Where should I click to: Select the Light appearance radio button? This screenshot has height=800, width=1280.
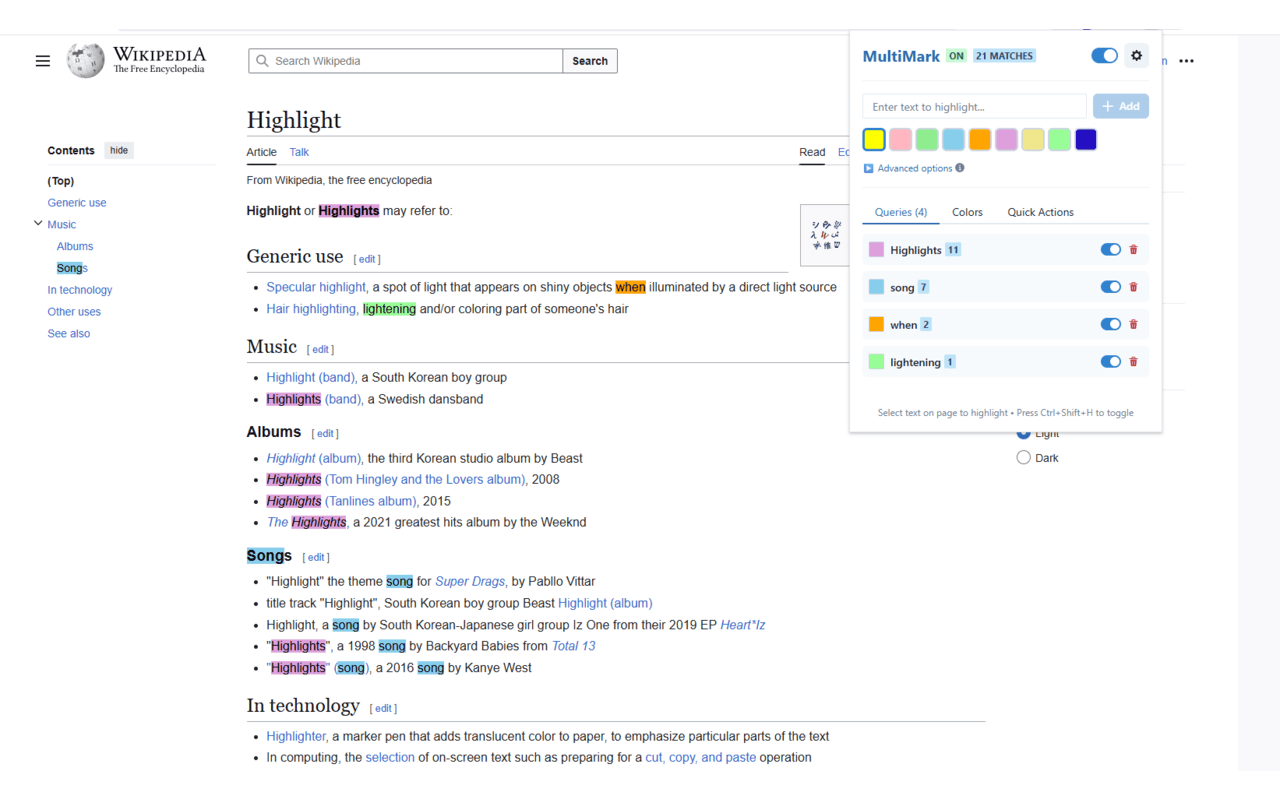click(1023, 434)
